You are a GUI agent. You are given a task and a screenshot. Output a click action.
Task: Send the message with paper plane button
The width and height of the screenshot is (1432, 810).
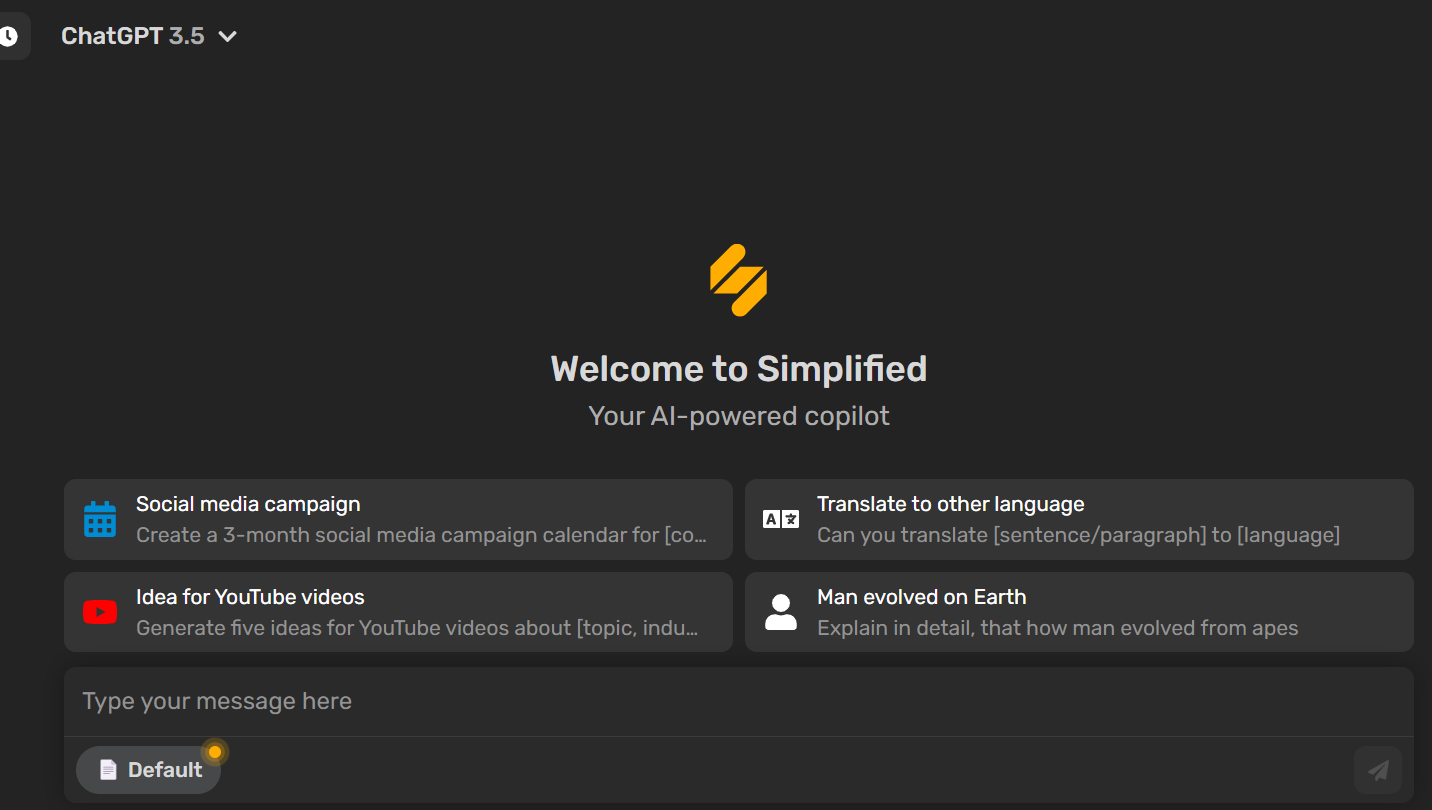[x=1378, y=770]
